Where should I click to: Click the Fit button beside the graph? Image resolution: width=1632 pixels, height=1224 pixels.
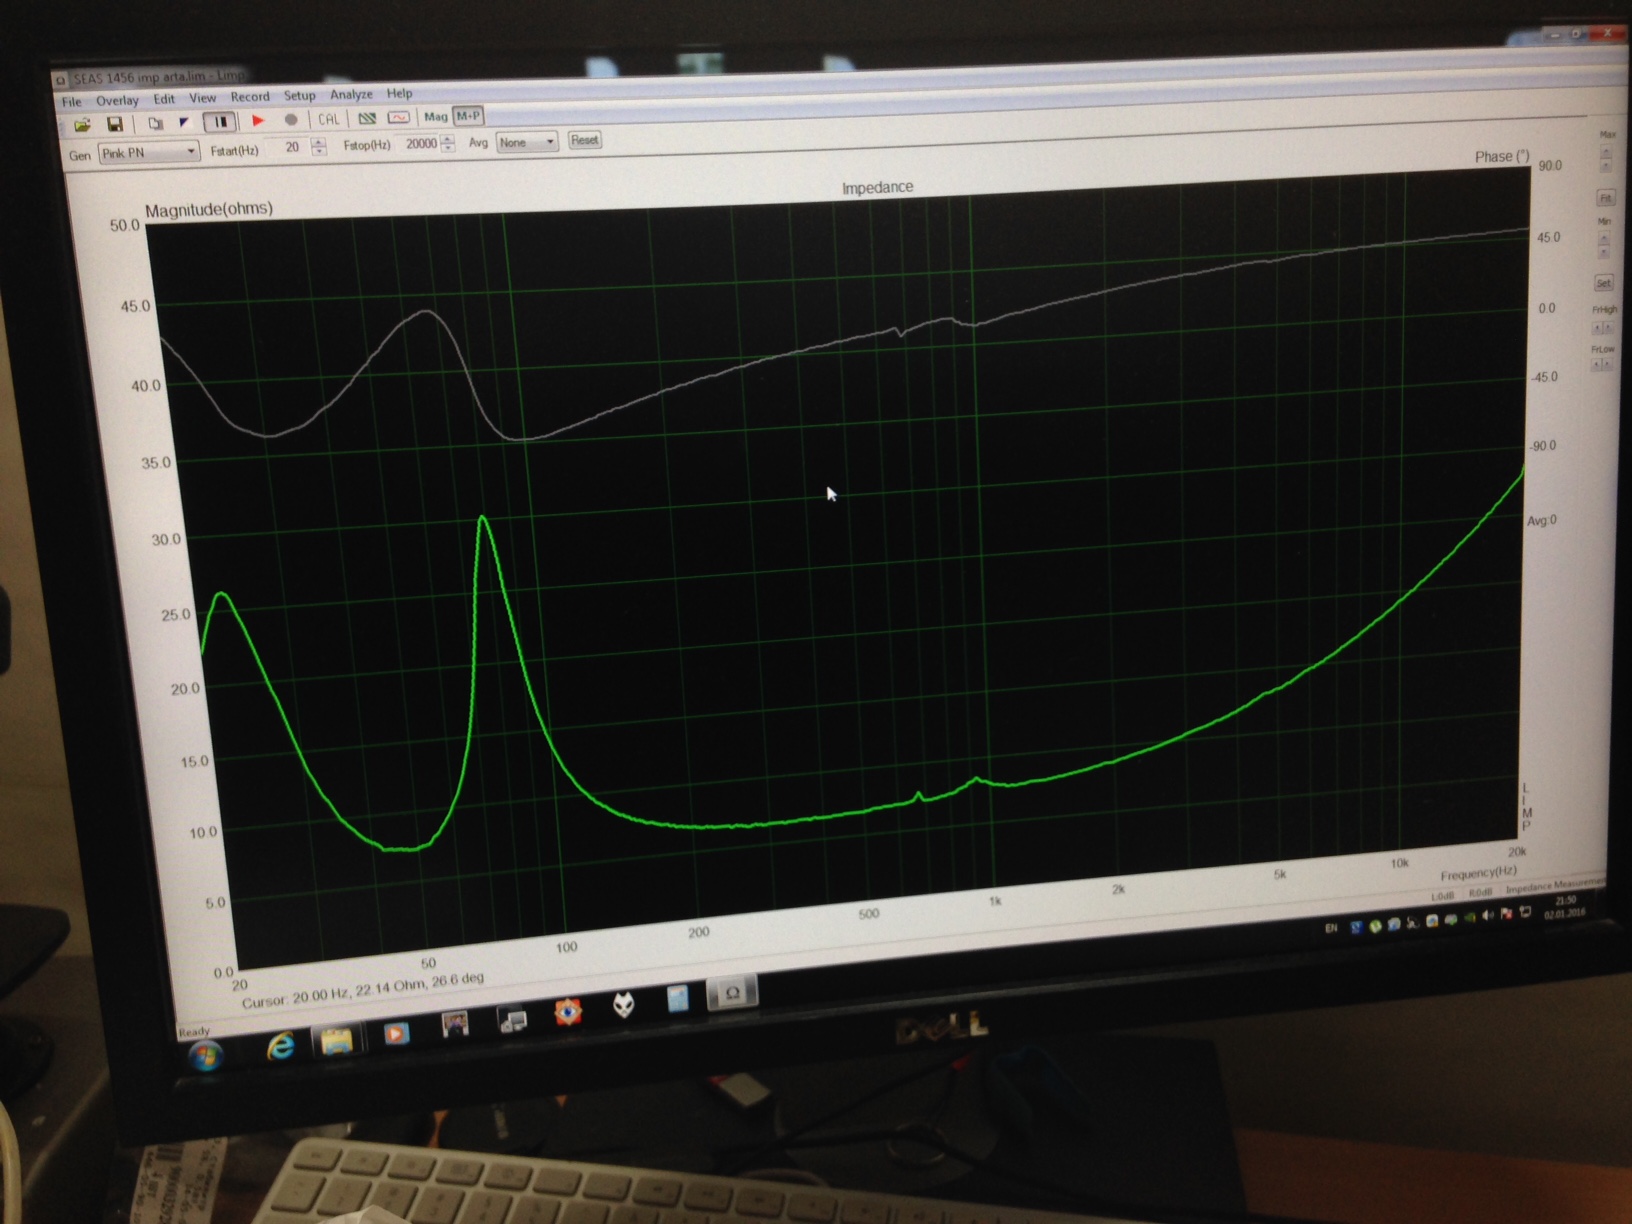[x=1605, y=198]
